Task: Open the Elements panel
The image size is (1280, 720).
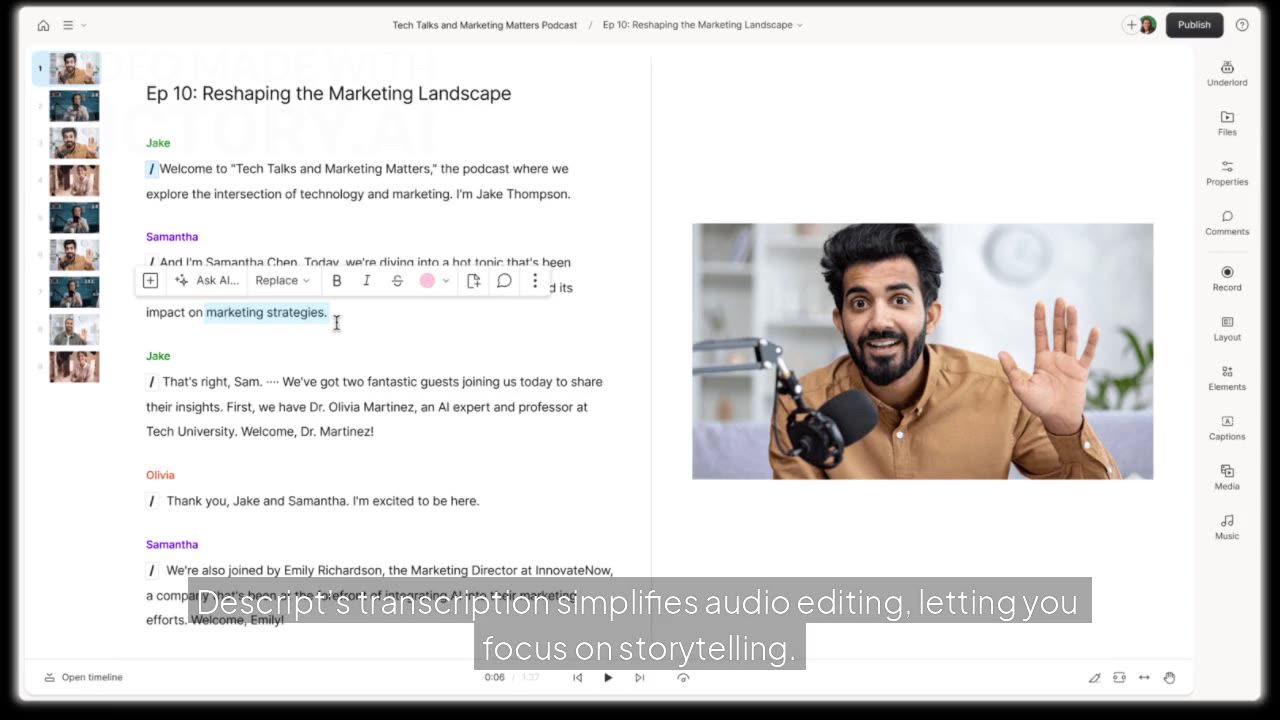Action: point(1227,378)
